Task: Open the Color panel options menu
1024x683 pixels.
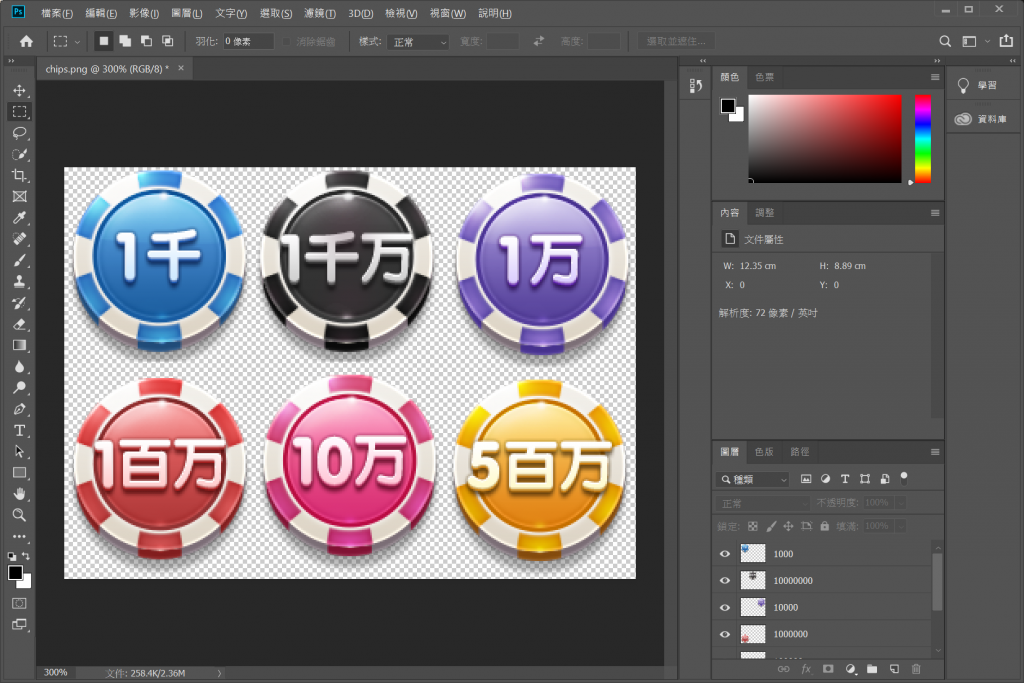Action: pyautogui.click(x=935, y=77)
